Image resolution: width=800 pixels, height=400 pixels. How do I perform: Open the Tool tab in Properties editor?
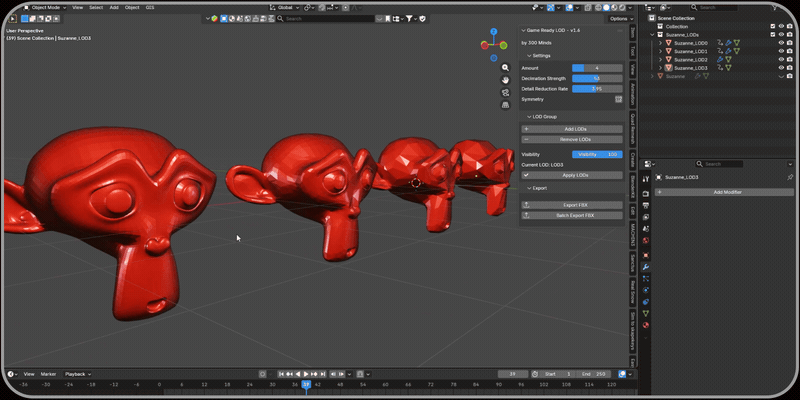[645, 179]
